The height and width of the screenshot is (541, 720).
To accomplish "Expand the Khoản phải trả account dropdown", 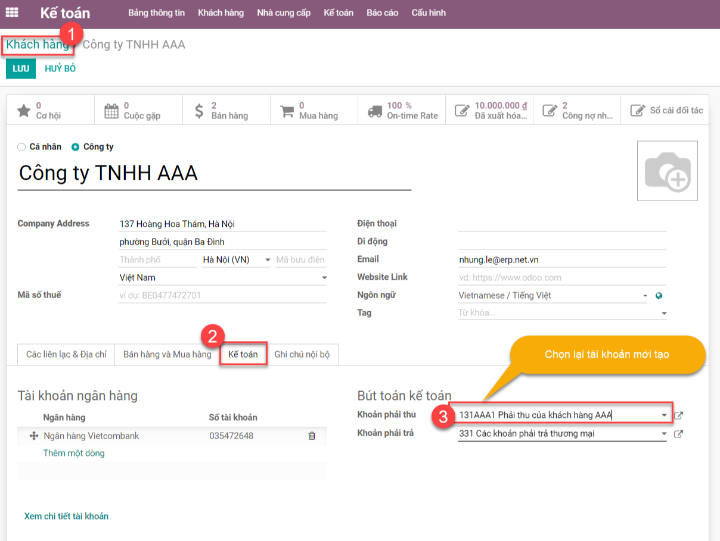I will tap(664, 434).
